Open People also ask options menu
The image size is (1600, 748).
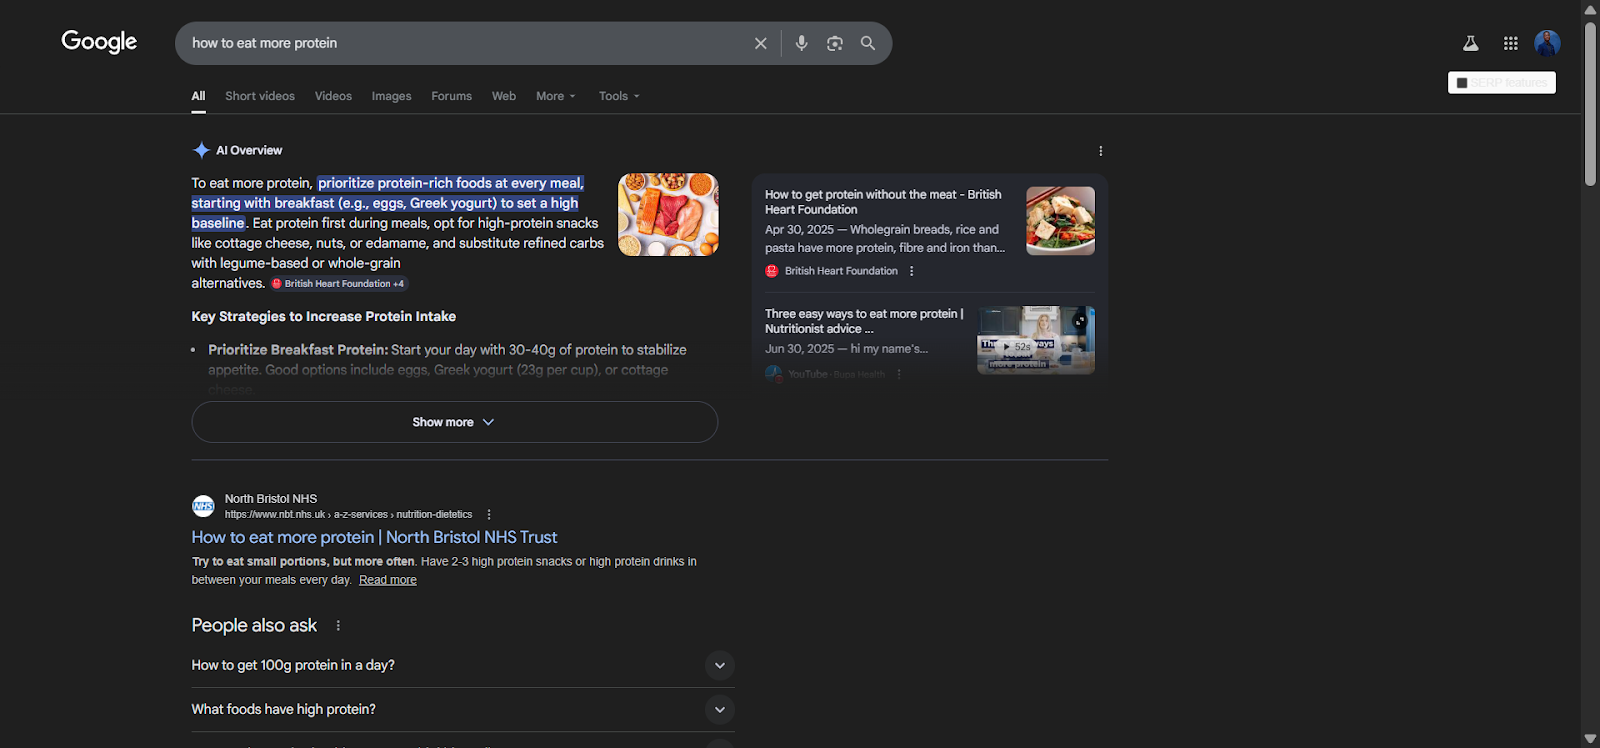click(x=338, y=626)
